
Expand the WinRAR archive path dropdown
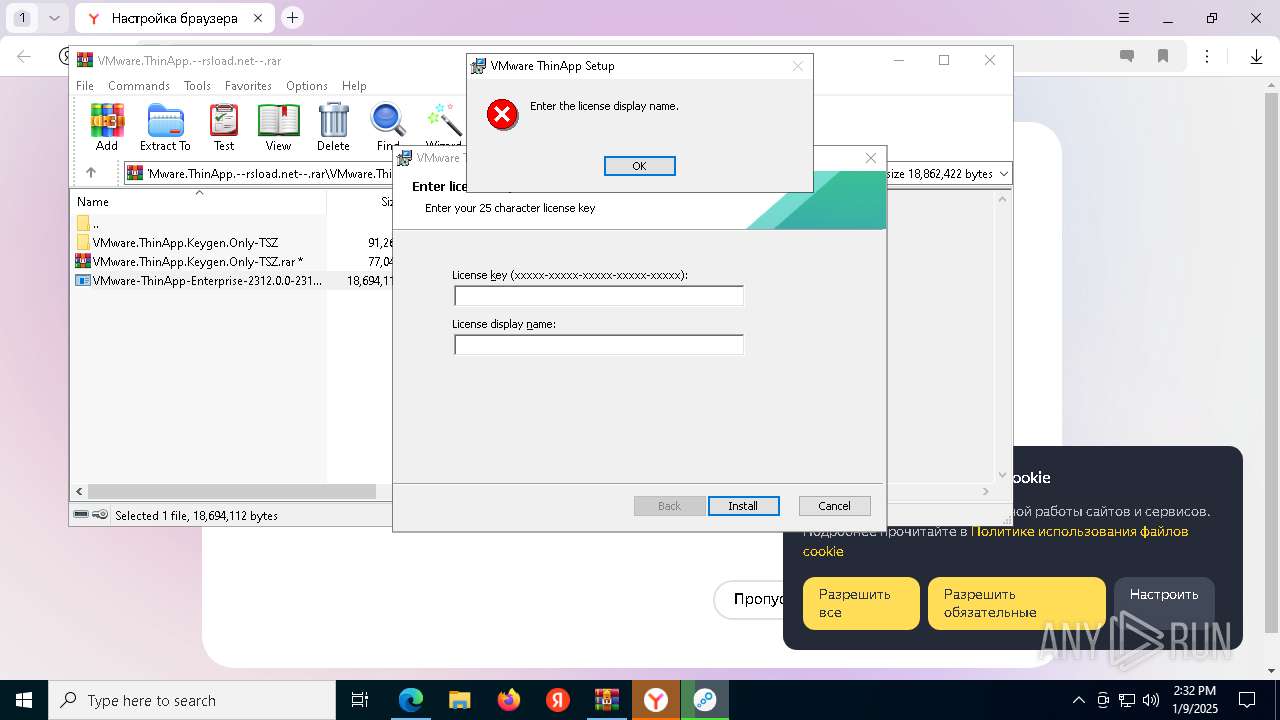(1004, 174)
